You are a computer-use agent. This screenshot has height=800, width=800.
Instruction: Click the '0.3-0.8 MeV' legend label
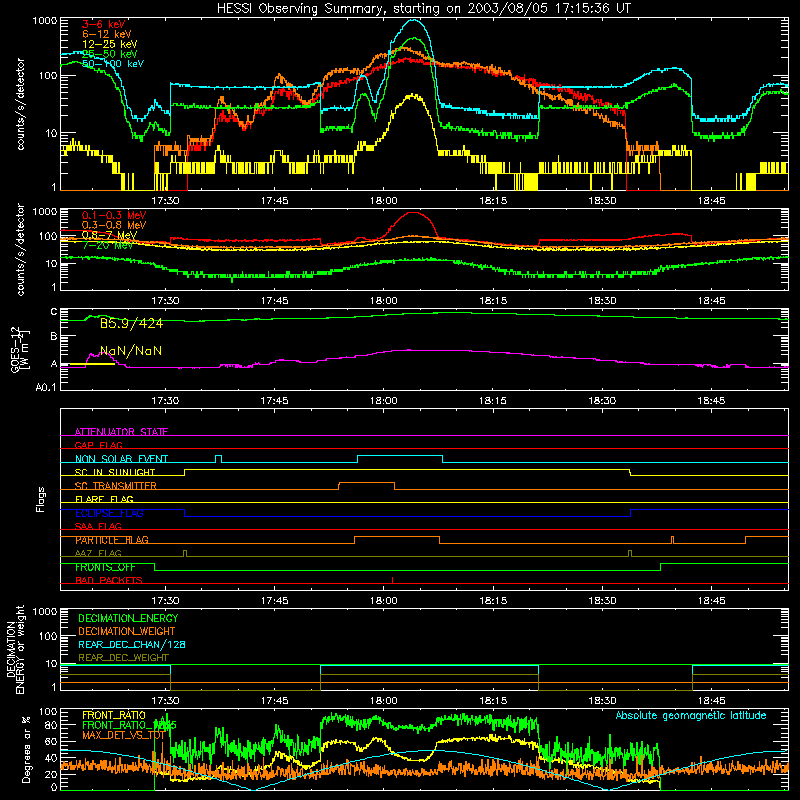(114, 225)
